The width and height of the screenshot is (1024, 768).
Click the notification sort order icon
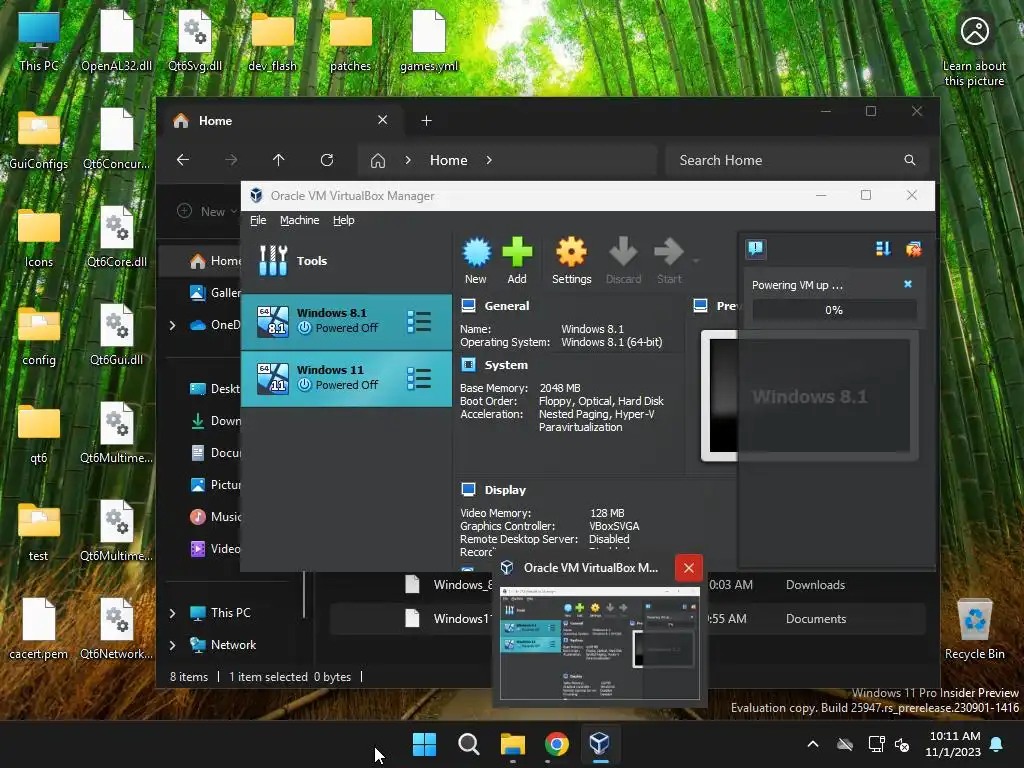pos(883,249)
